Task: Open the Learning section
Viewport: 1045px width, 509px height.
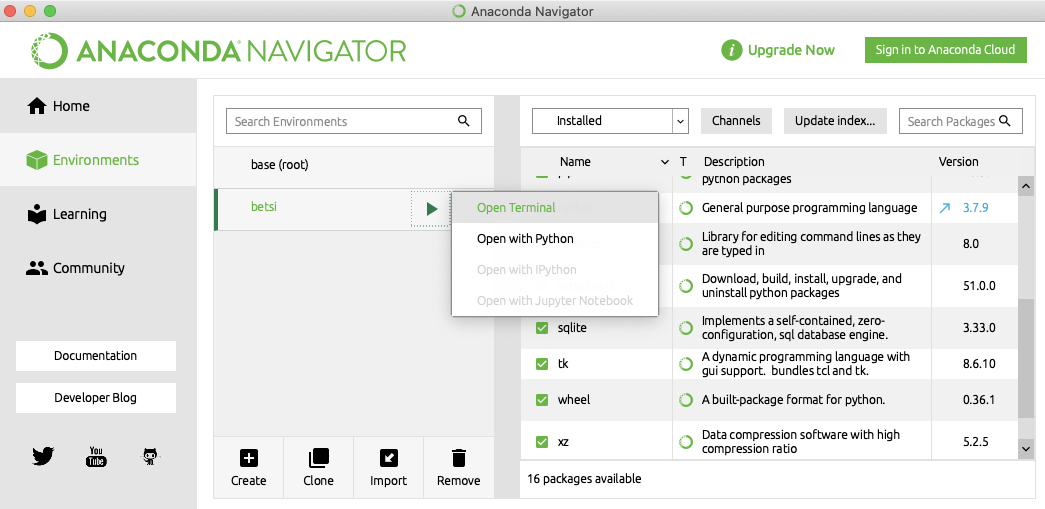Action: [x=66, y=214]
